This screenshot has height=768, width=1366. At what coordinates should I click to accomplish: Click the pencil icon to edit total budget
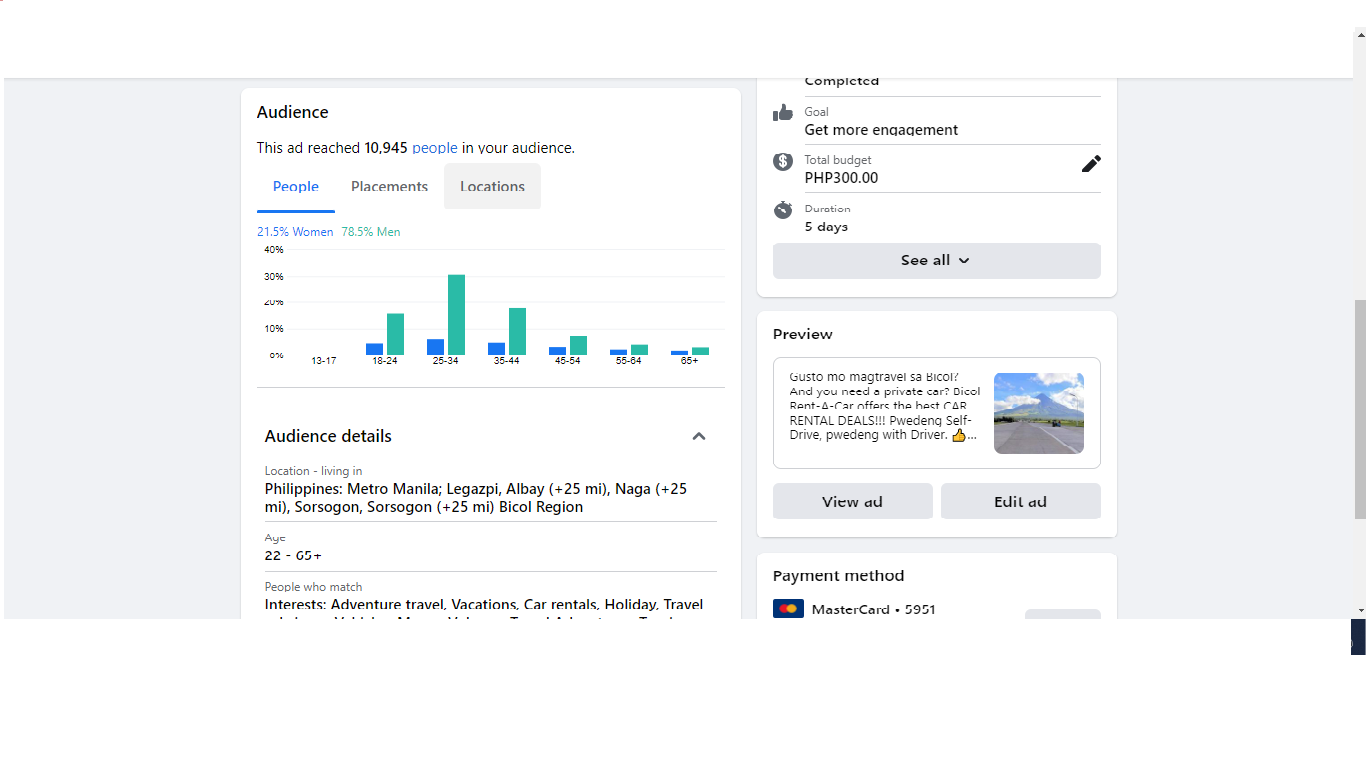click(1091, 164)
